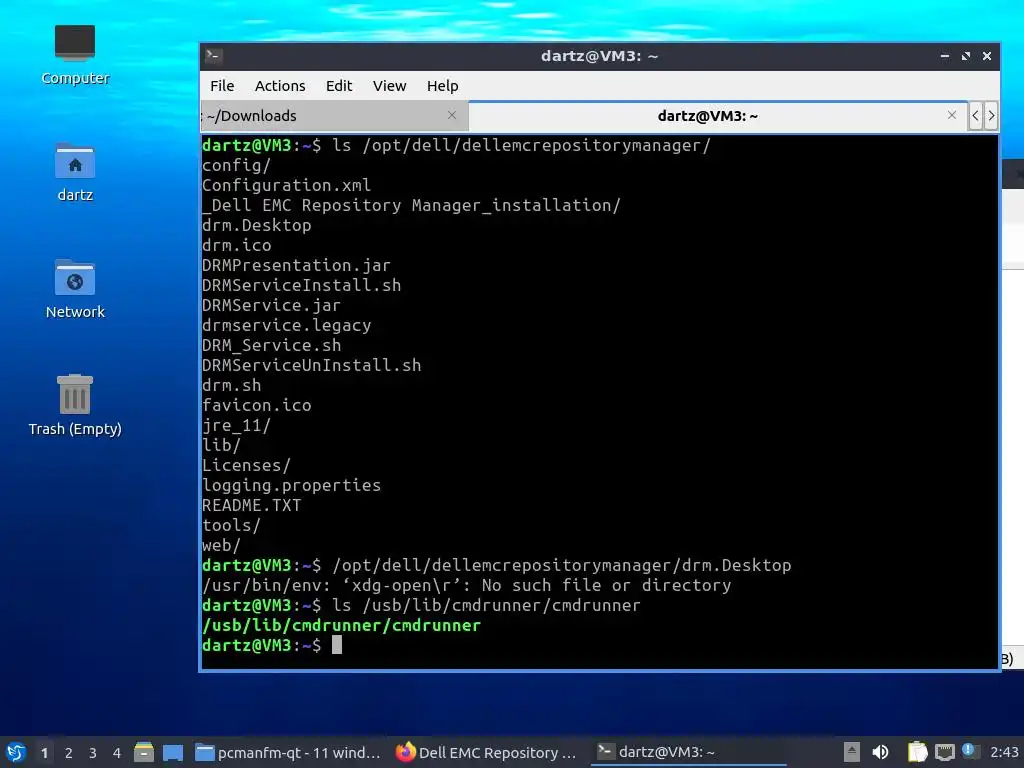
Task: Close the ~/Downloads terminal tab
Action: (x=452, y=115)
